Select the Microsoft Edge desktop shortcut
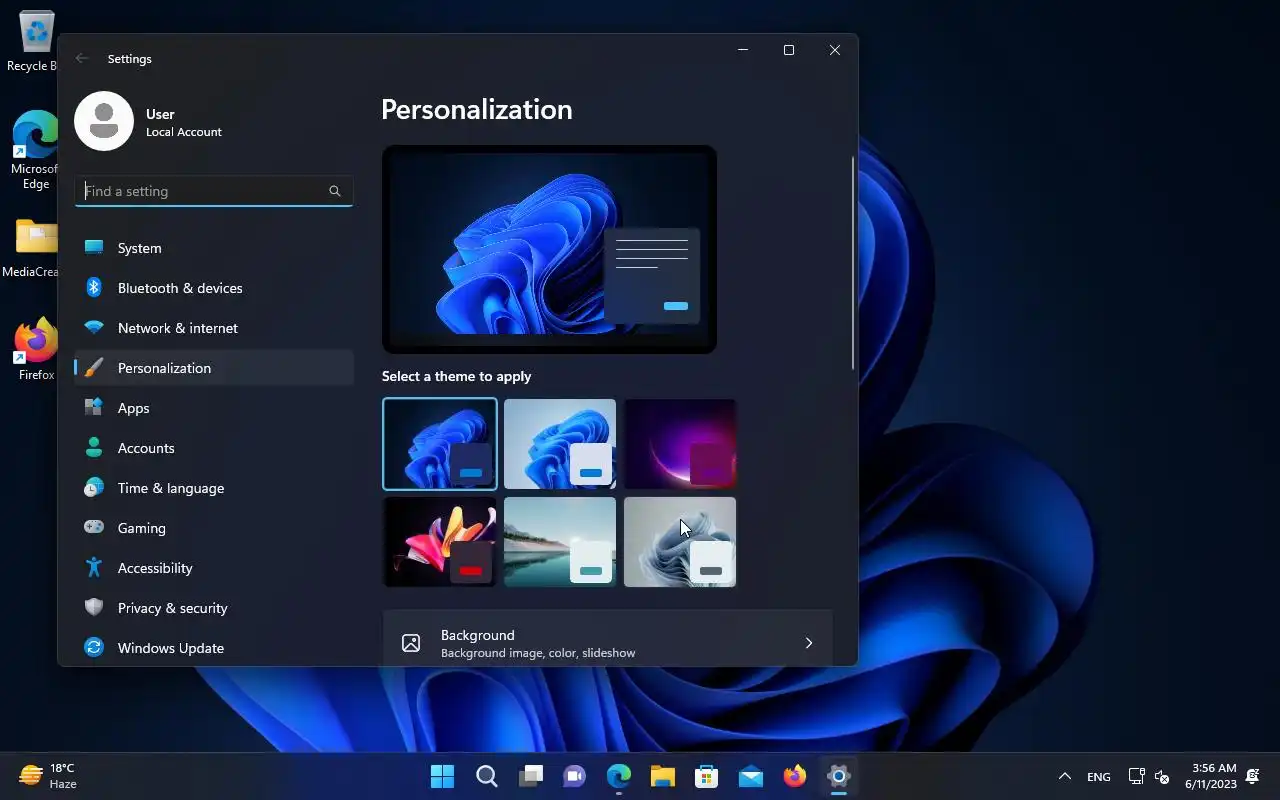The height and width of the screenshot is (800, 1280). pos(36,150)
